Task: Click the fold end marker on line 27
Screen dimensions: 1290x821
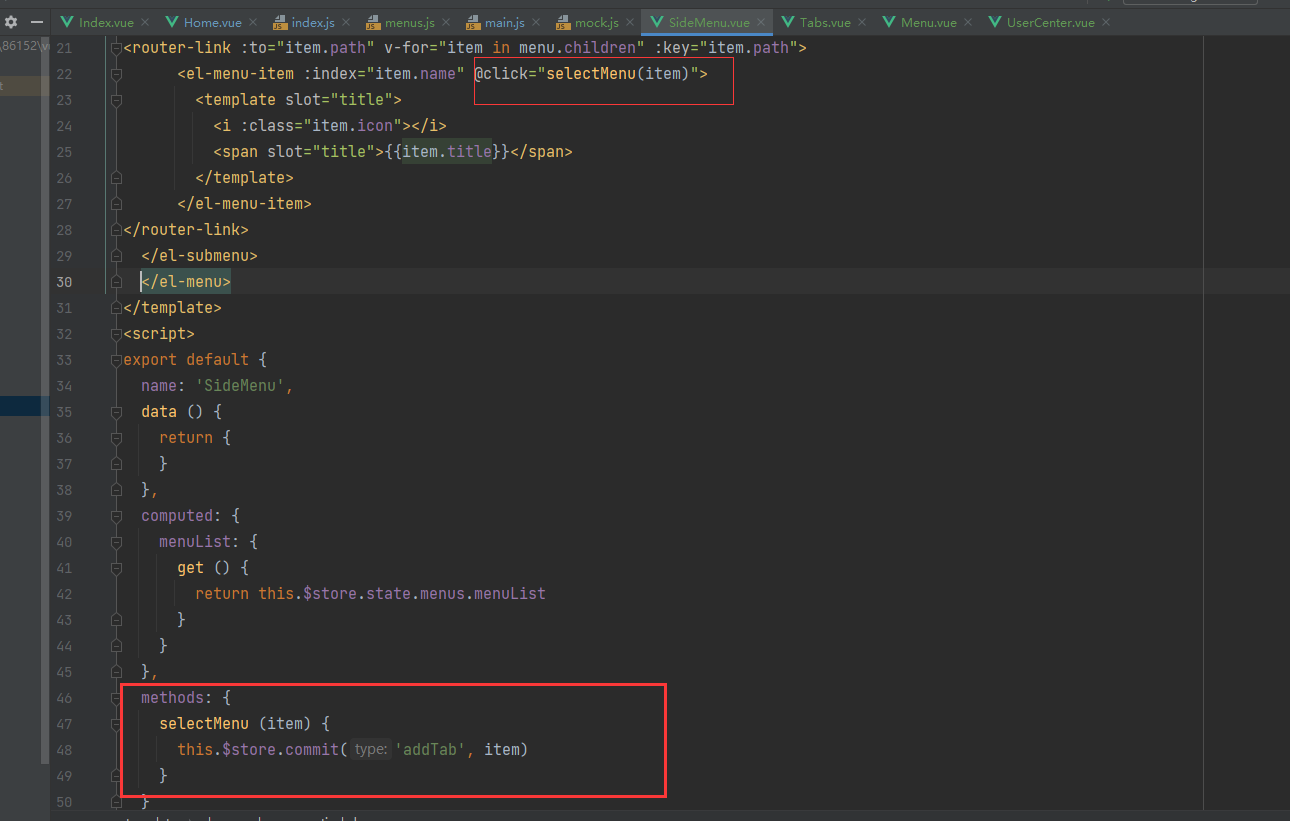Action: pos(116,203)
